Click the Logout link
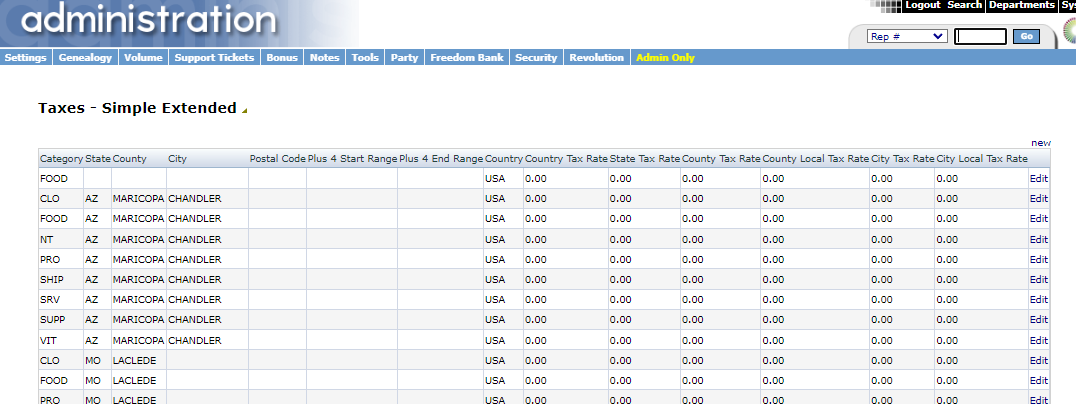The height and width of the screenshot is (404, 1076). [x=922, y=5]
